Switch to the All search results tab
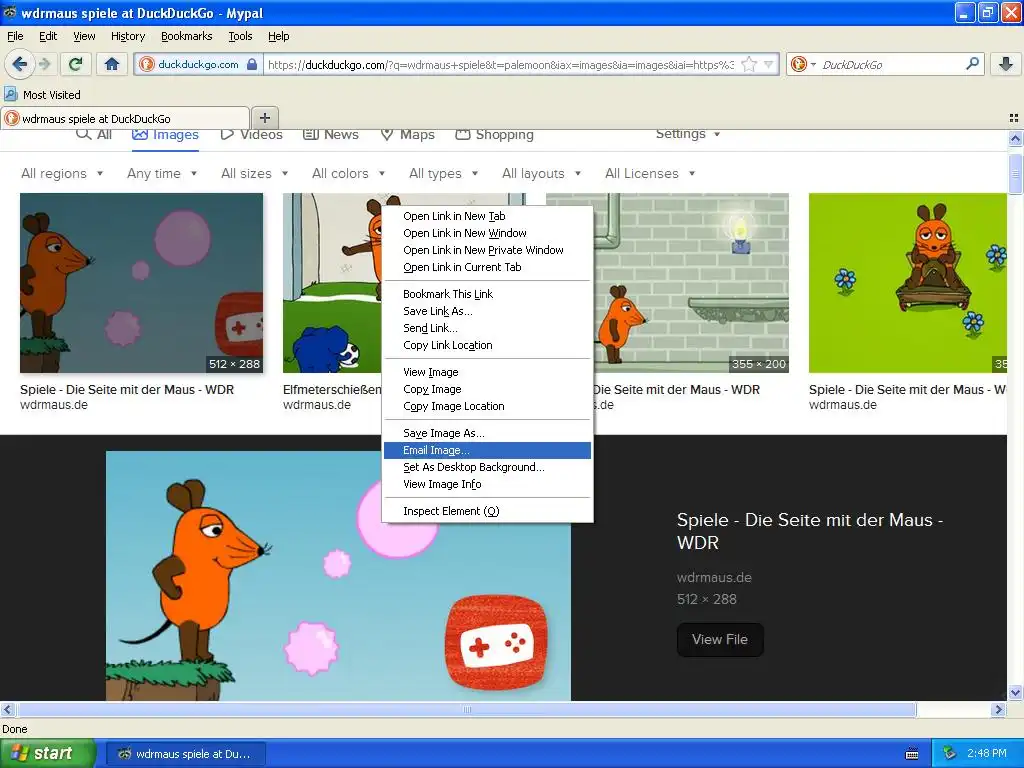Image resolution: width=1024 pixels, height=768 pixels. pyautogui.click(x=95, y=135)
